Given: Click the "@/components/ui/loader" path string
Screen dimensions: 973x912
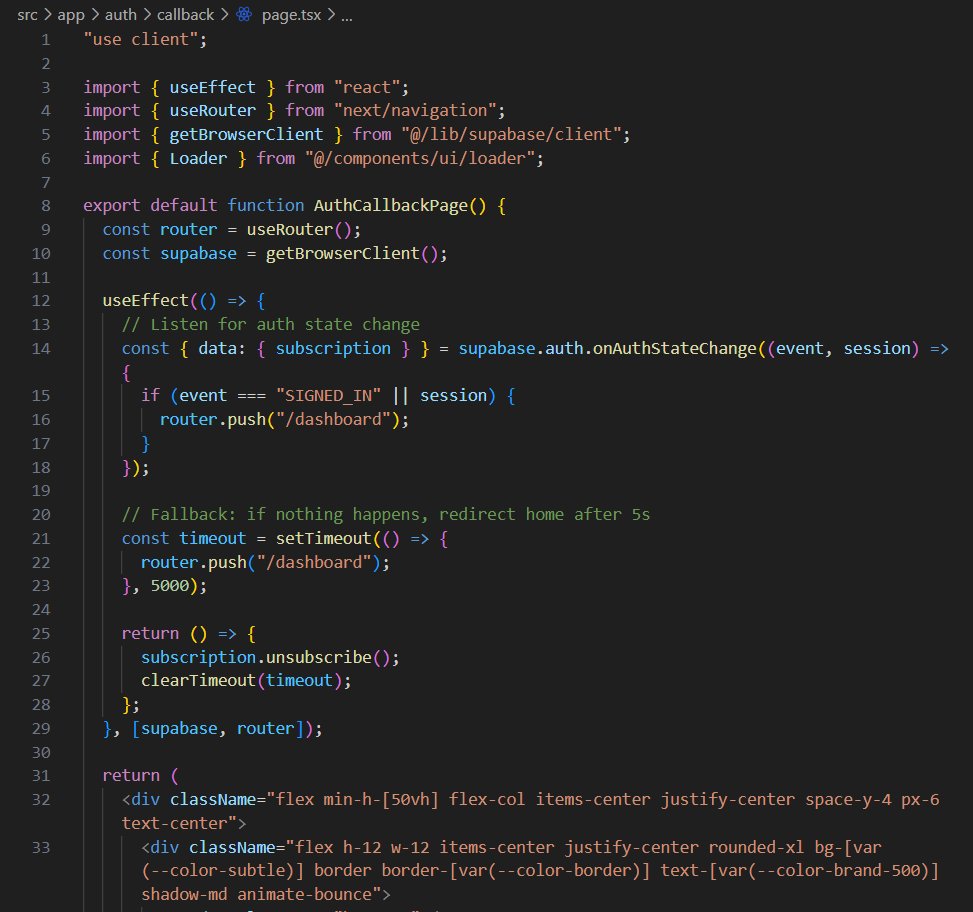Looking at the screenshot, I should click(x=420, y=159).
